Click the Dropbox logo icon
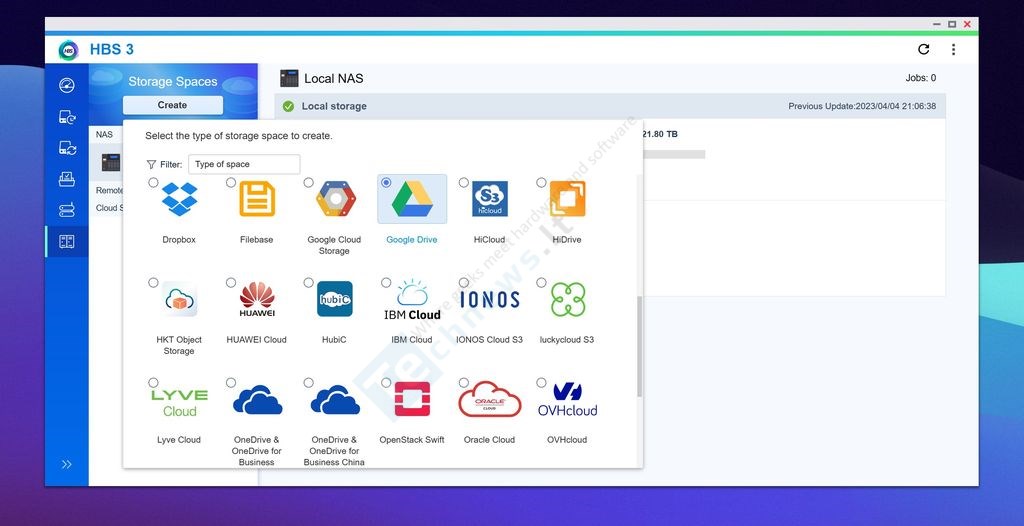Image resolution: width=1024 pixels, height=526 pixels. click(x=179, y=199)
